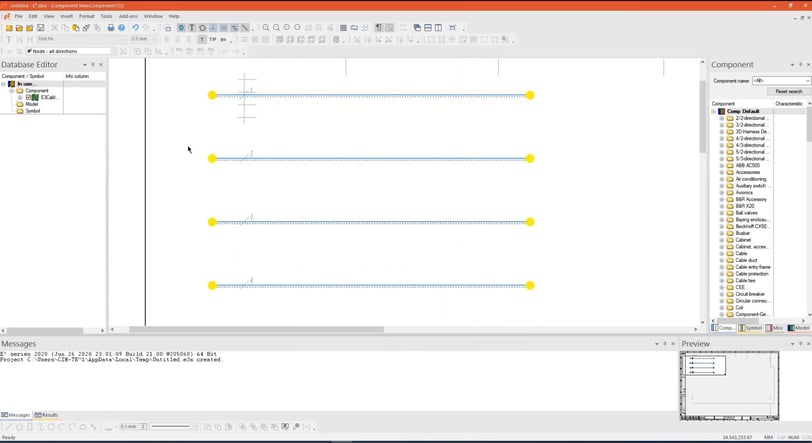Click the Preview panel thumbnail
This screenshot has height=443, width=812.
729,386
